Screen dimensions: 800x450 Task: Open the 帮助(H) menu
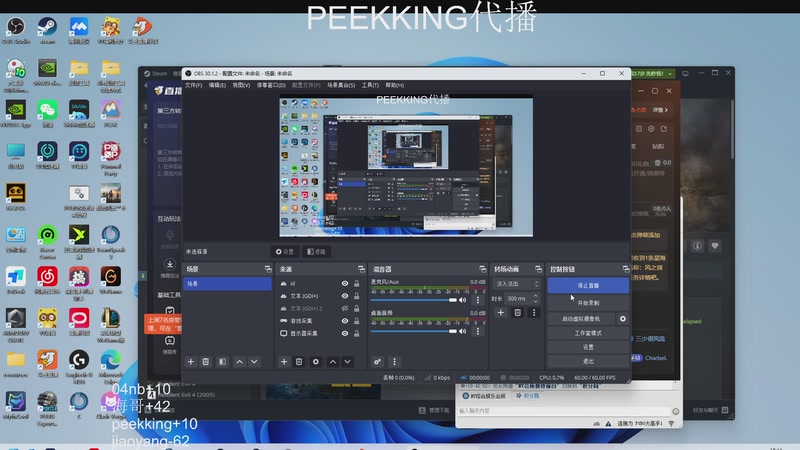[x=394, y=85]
